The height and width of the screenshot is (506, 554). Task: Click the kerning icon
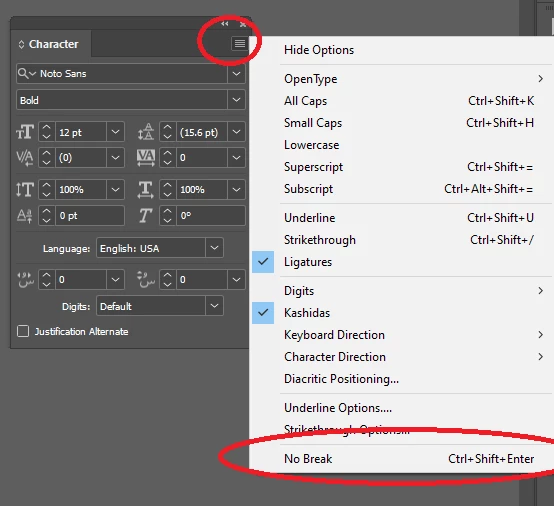point(25,158)
